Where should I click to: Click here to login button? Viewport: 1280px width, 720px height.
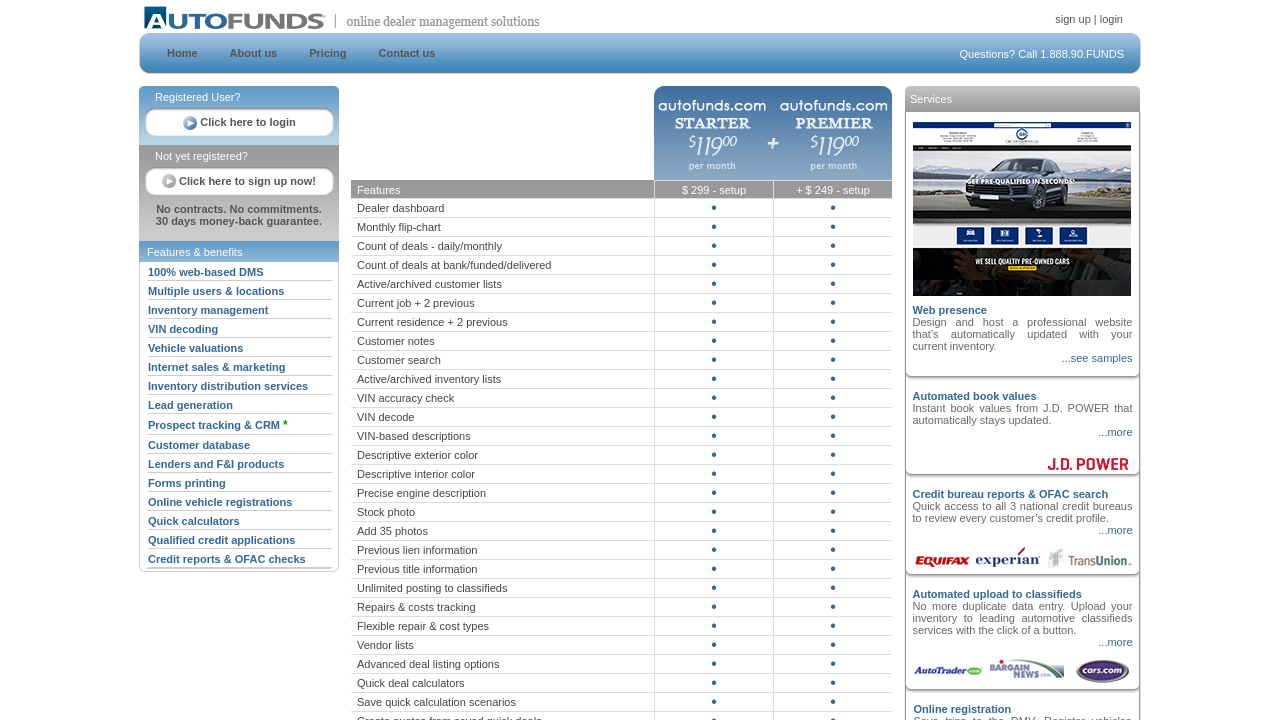pos(239,123)
